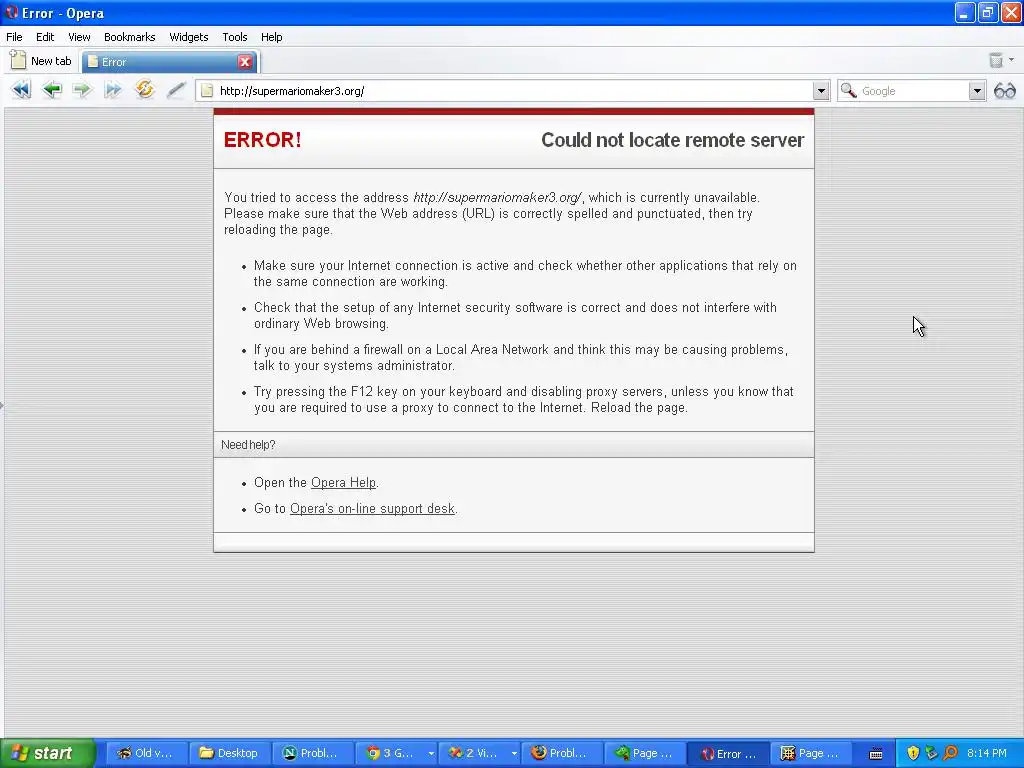Minimize the Opera window
This screenshot has width=1024, height=768.
(965, 12)
